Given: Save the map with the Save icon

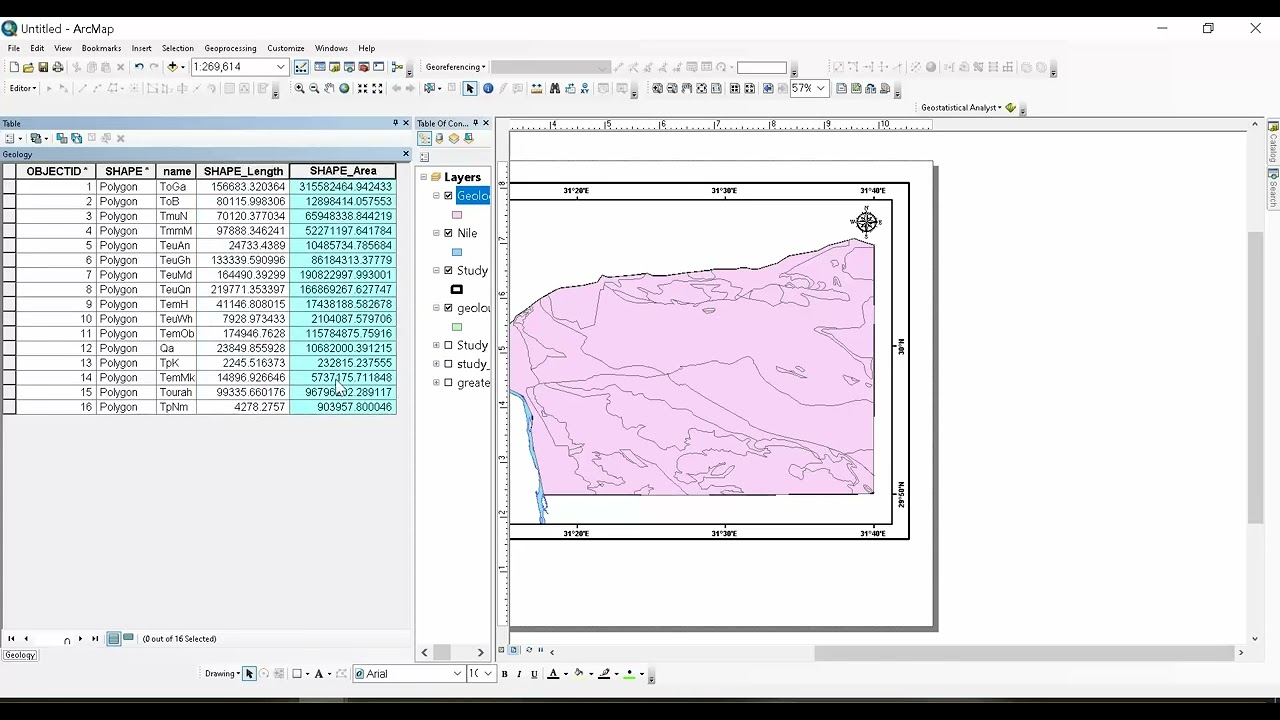Looking at the screenshot, I should point(43,67).
